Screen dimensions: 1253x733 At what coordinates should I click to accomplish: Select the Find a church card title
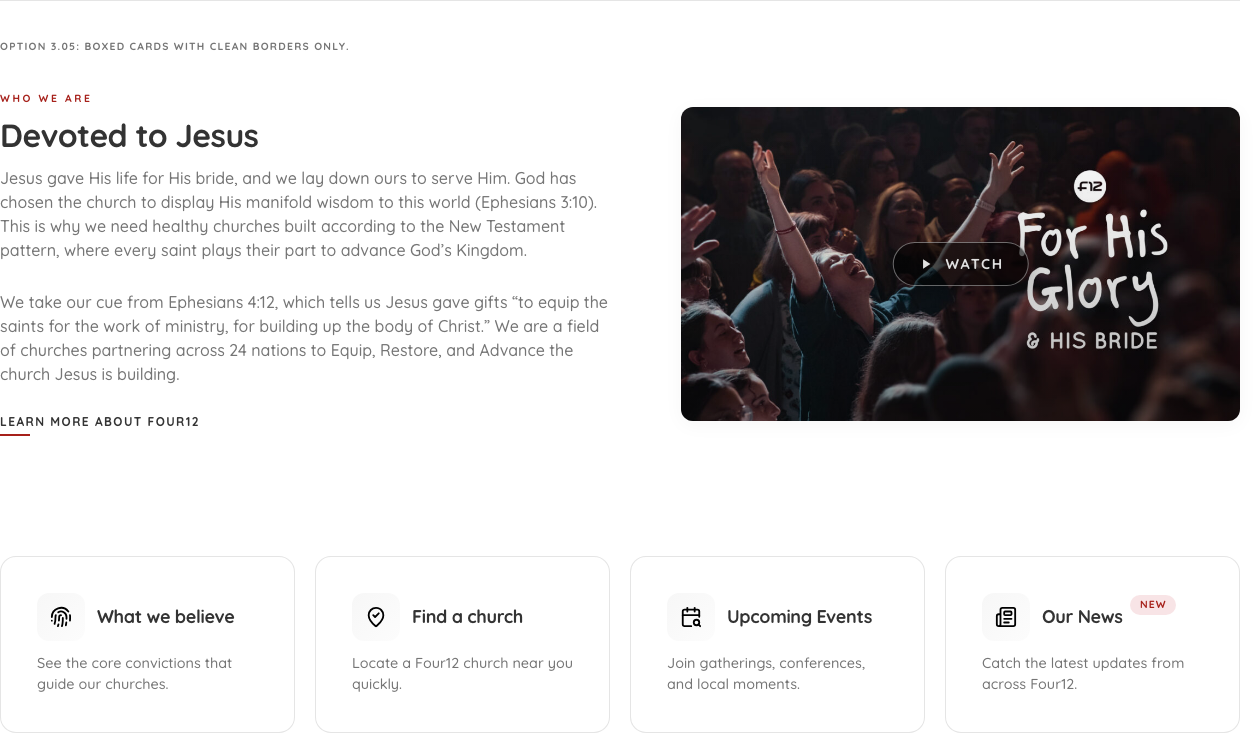pos(467,617)
